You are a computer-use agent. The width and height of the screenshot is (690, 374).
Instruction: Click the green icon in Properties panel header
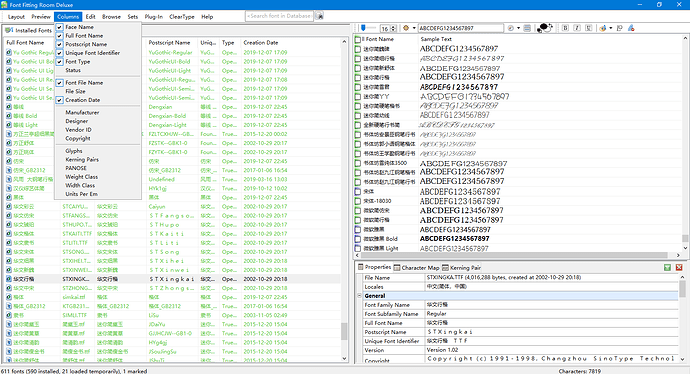pyautogui.click(x=668, y=268)
